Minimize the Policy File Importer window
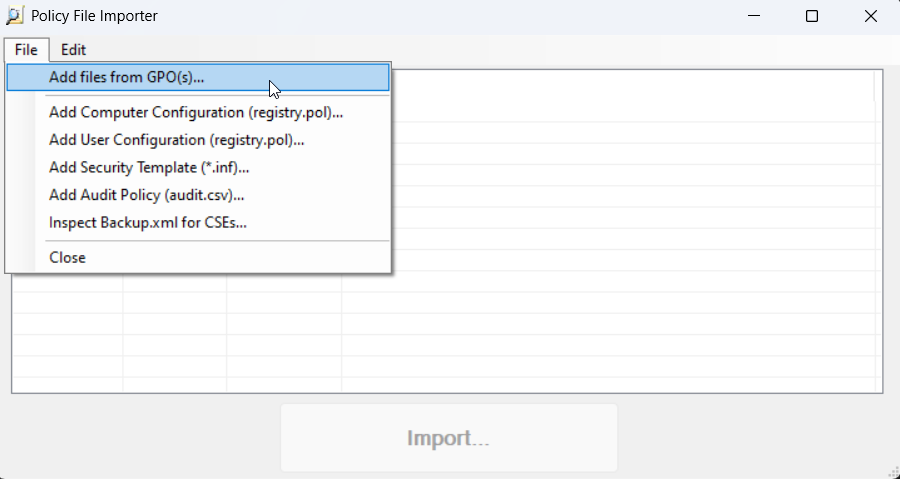900x479 pixels. pyautogui.click(x=754, y=16)
